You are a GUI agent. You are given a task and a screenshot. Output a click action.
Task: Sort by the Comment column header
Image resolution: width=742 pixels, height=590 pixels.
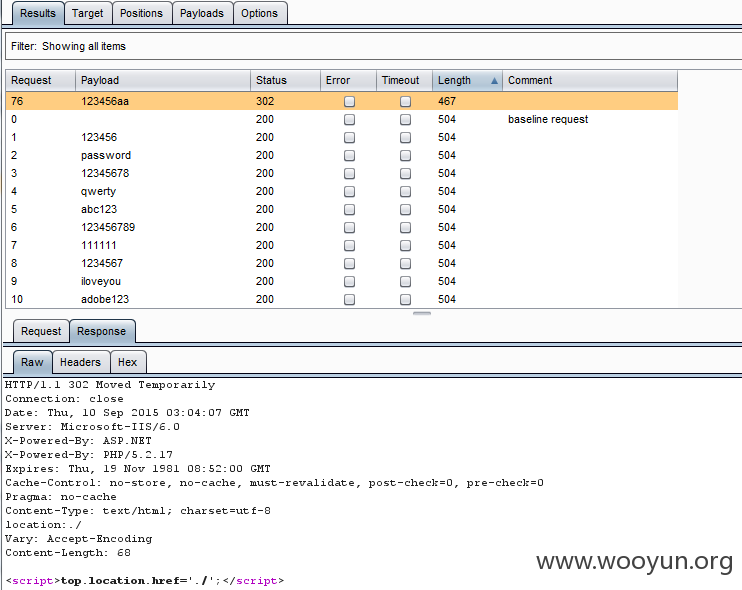590,80
